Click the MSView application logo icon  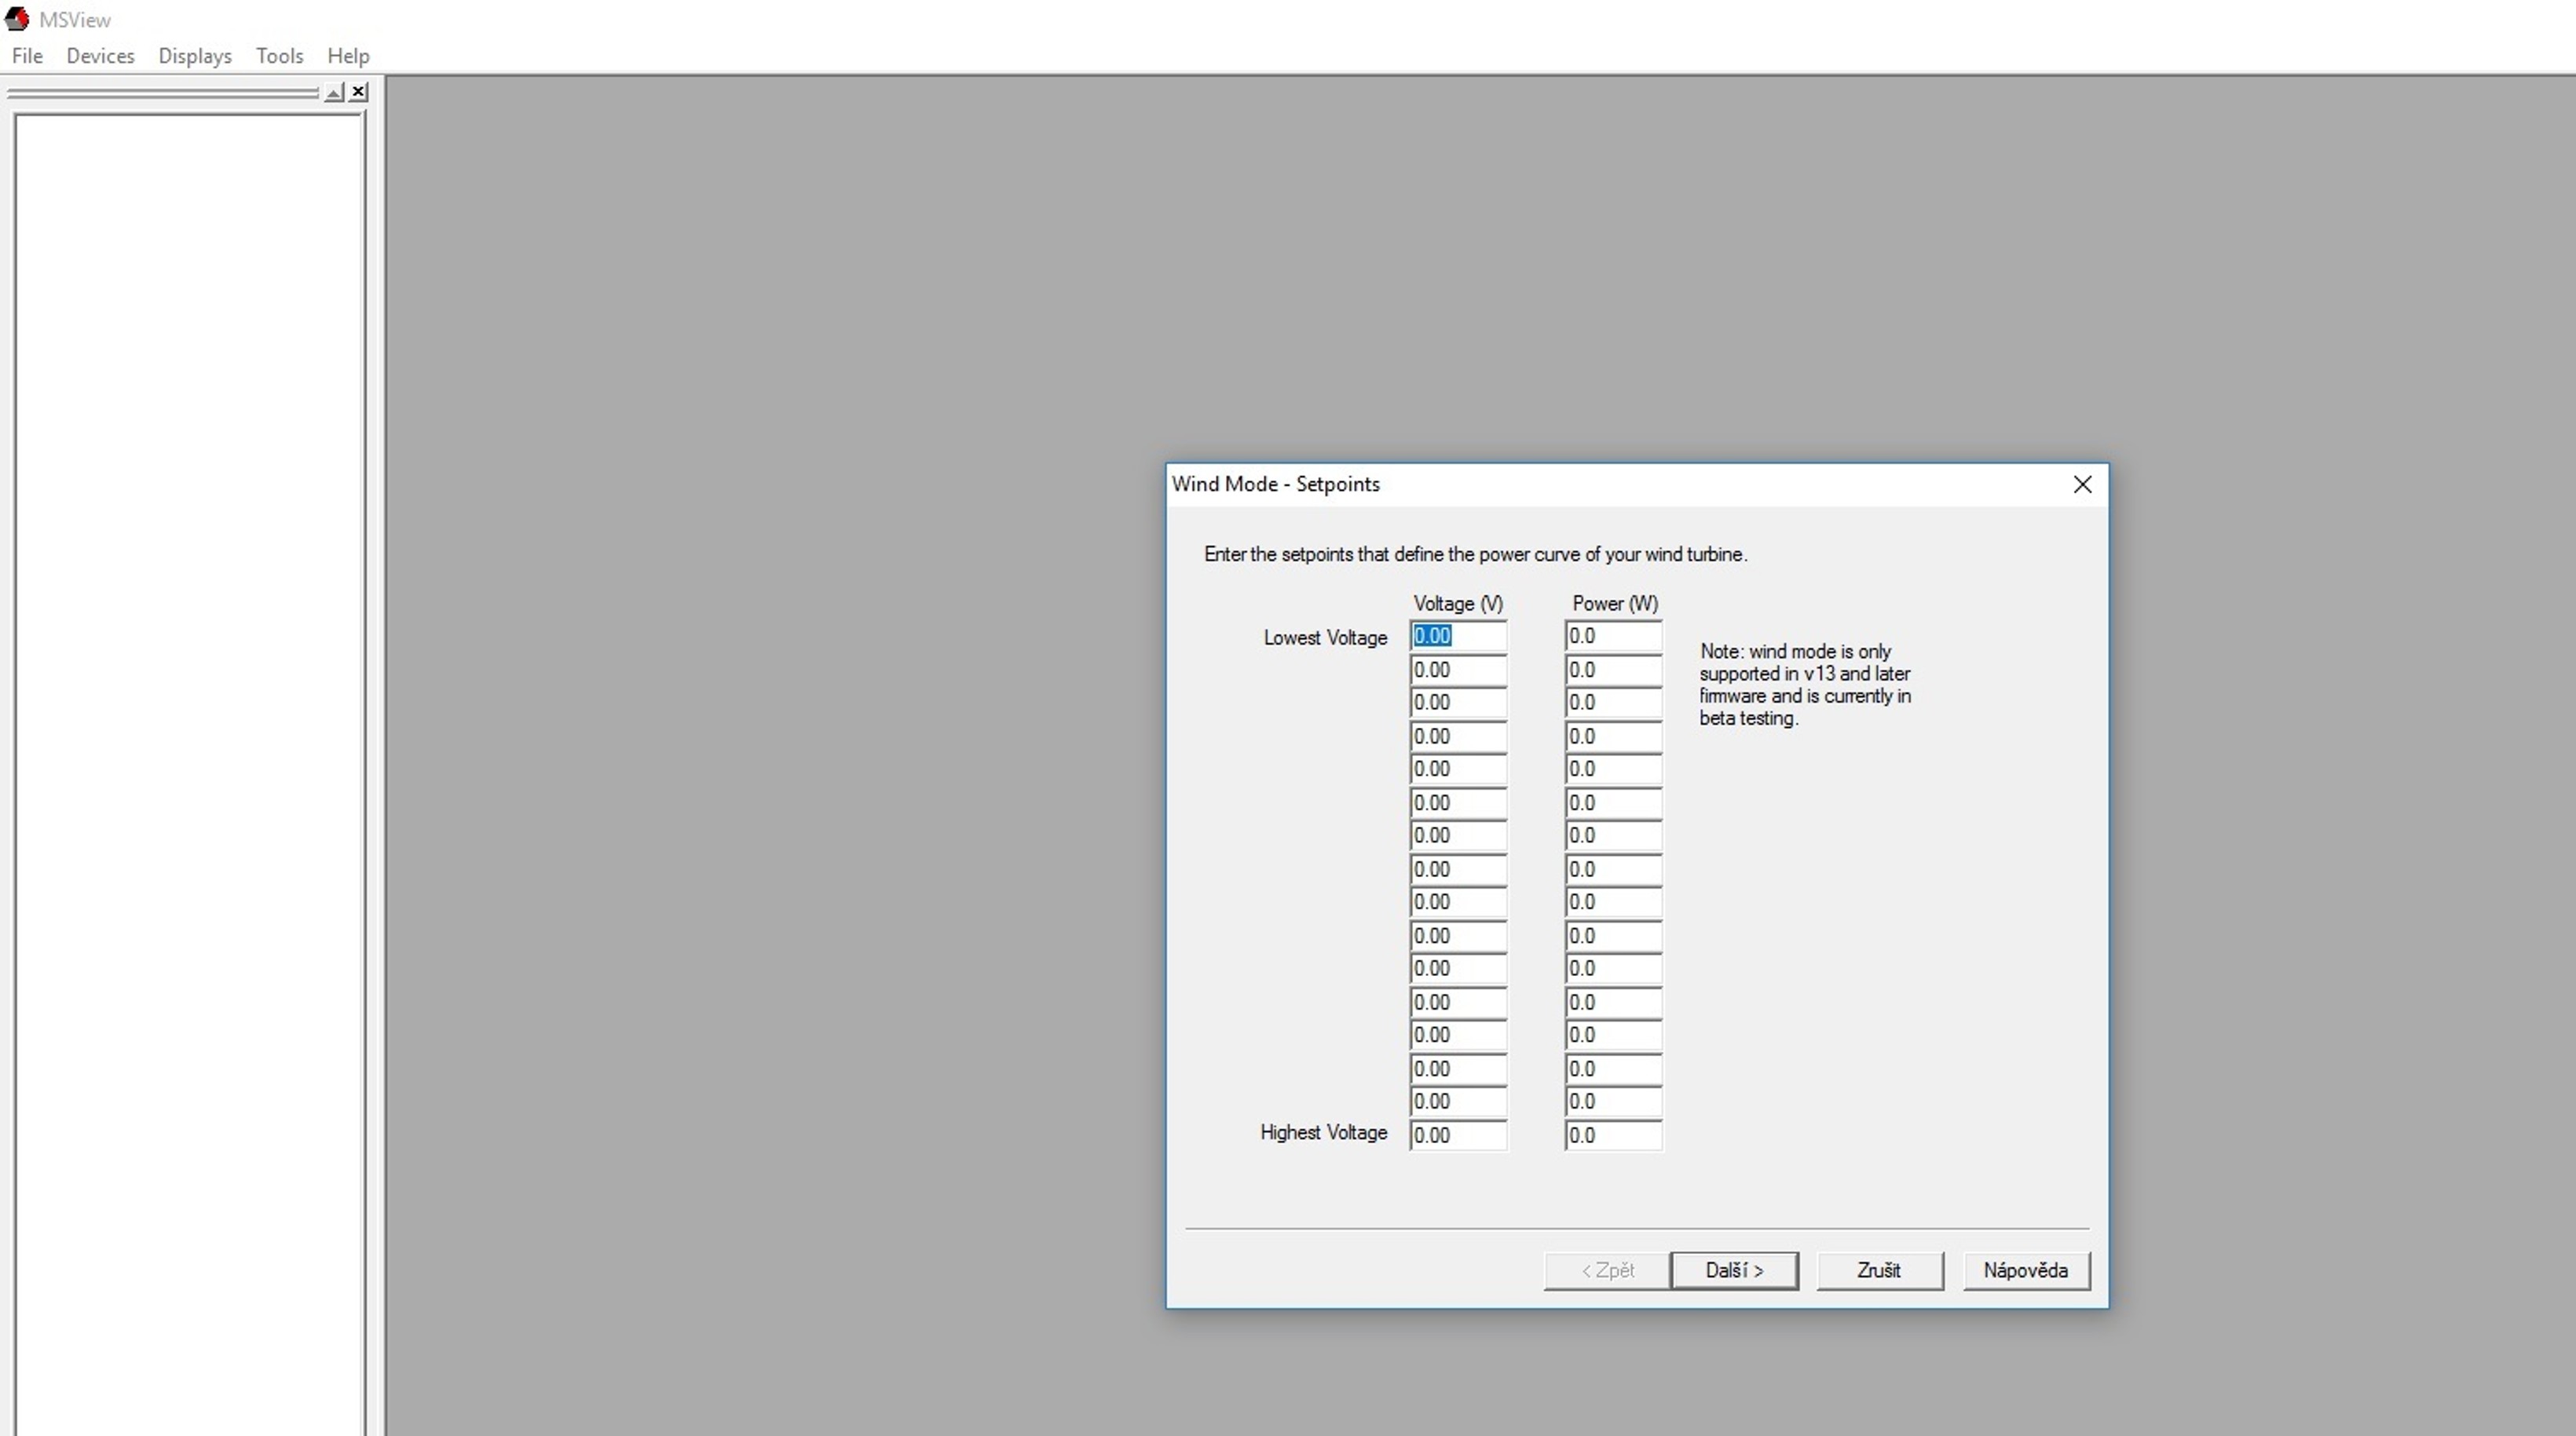pyautogui.click(x=17, y=19)
